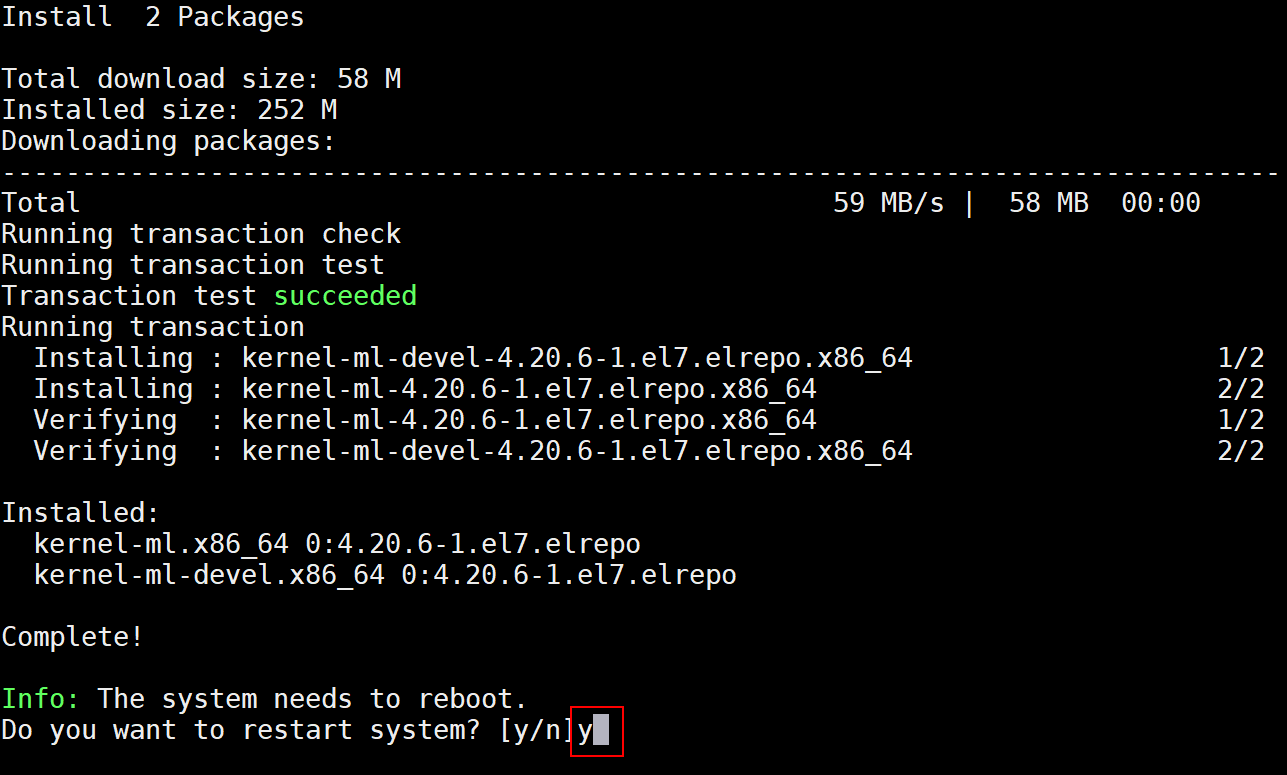Click the 'Complete!' message
This screenshot has height=775, width=1287.
click(x=73, y=637)
